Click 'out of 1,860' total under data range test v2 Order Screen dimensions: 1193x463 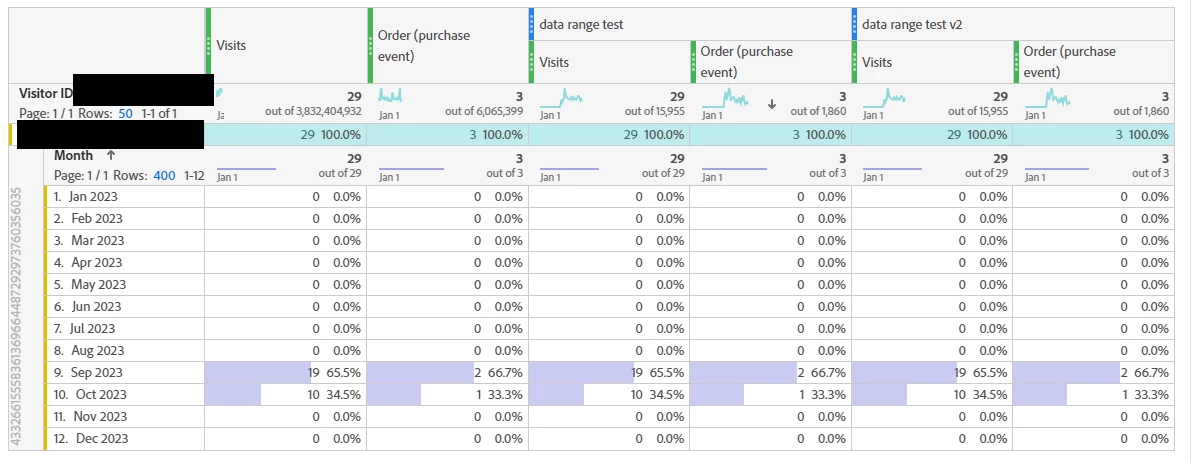point(1141,112)
